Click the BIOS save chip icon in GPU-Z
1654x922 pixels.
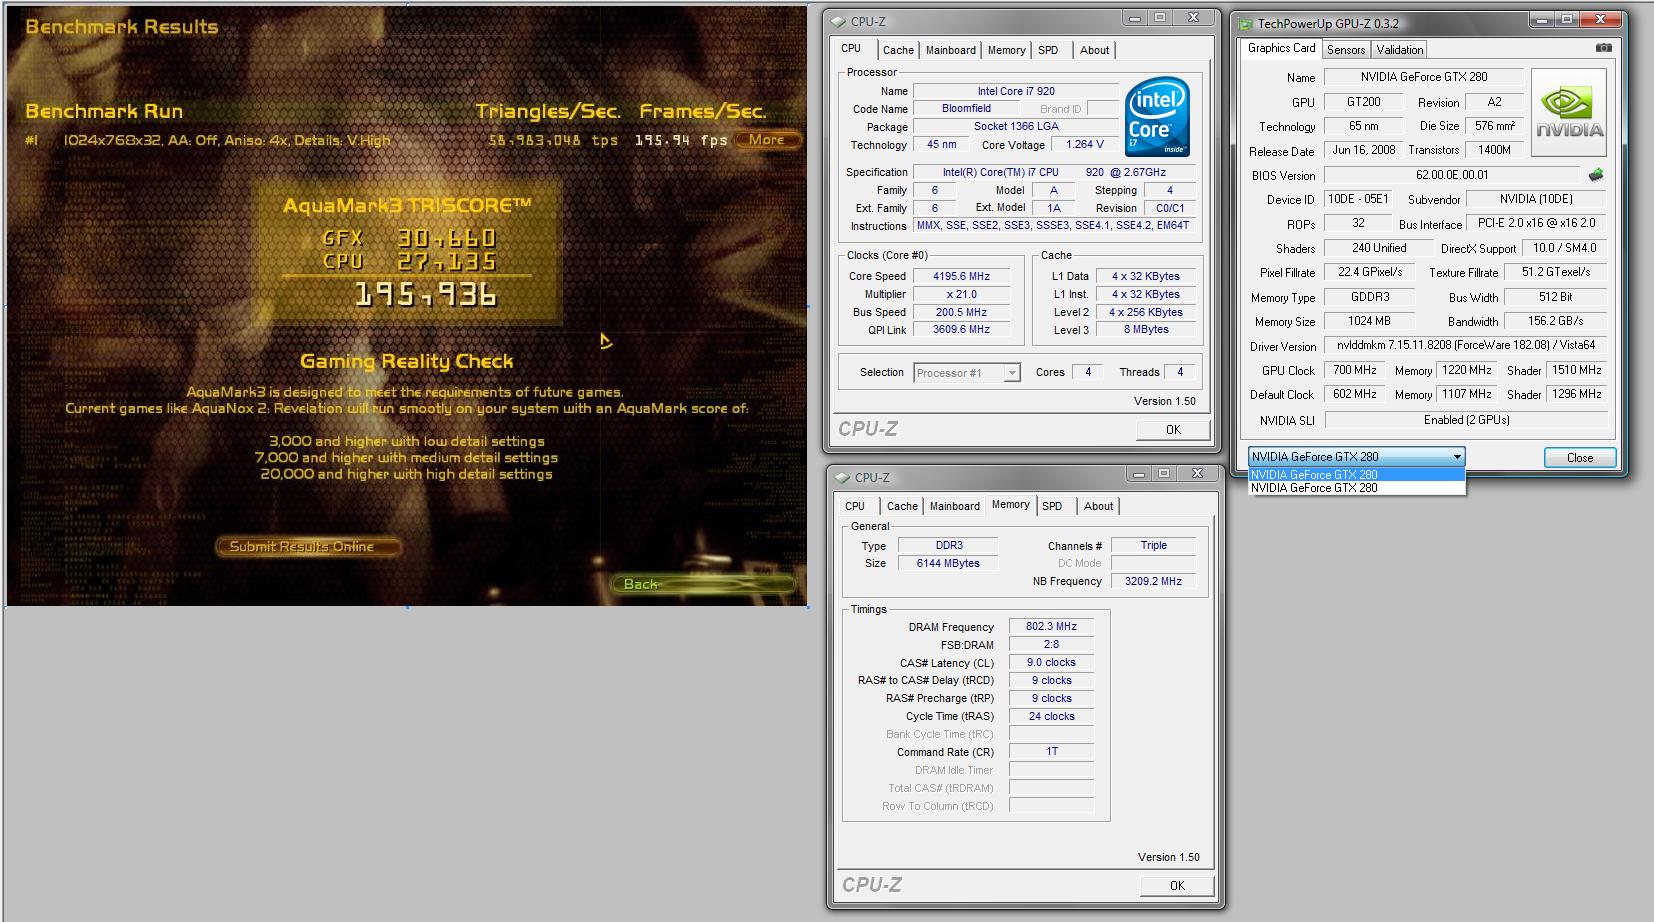tap(1596, 175)
